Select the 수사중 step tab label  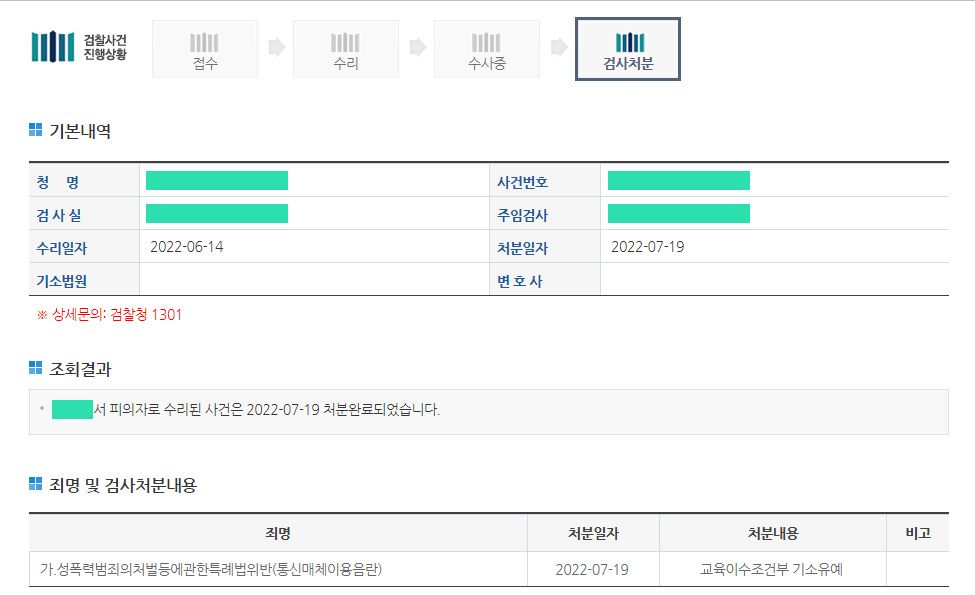(486, 64)
